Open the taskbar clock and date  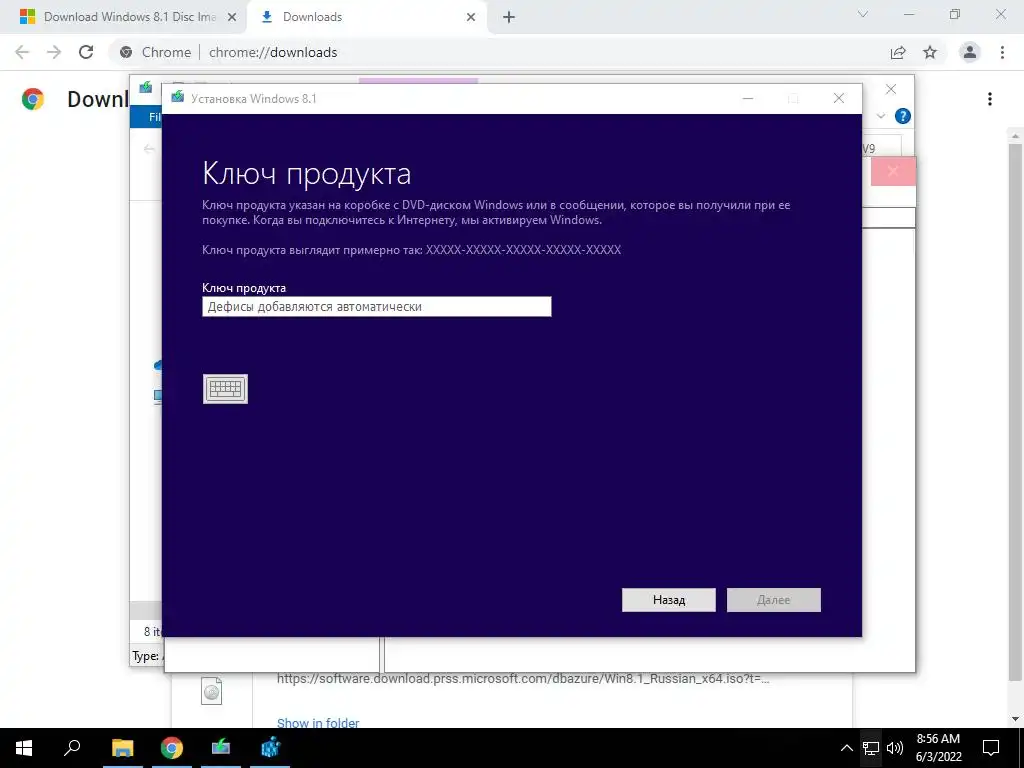point(938,748)
